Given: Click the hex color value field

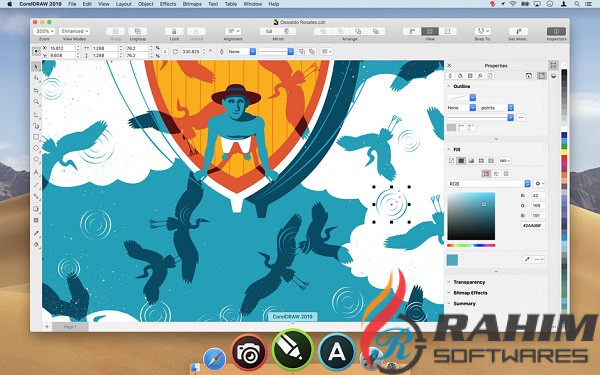Looking at the screenshot, I should coord(533,226).
